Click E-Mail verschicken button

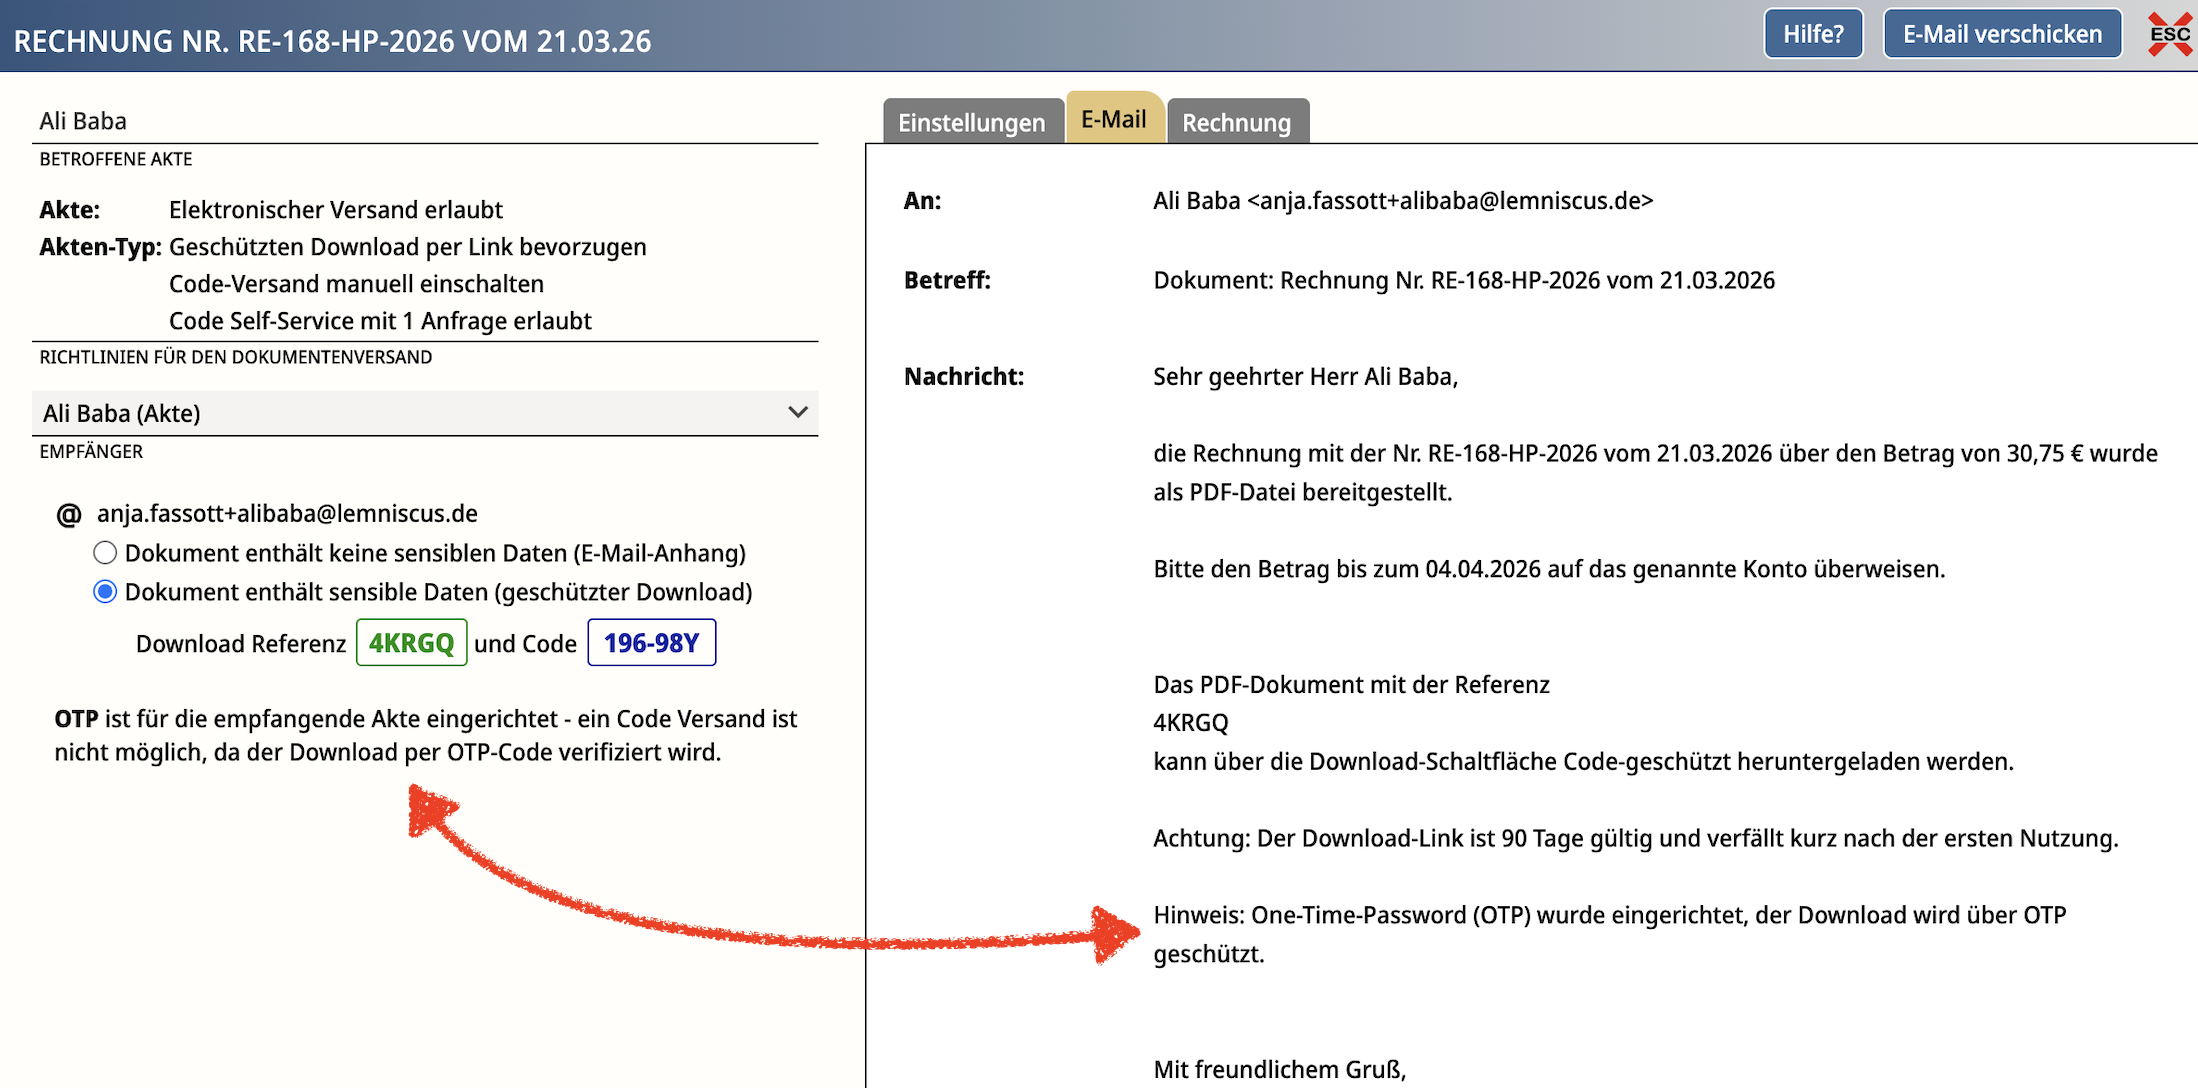pos(2002,34)
